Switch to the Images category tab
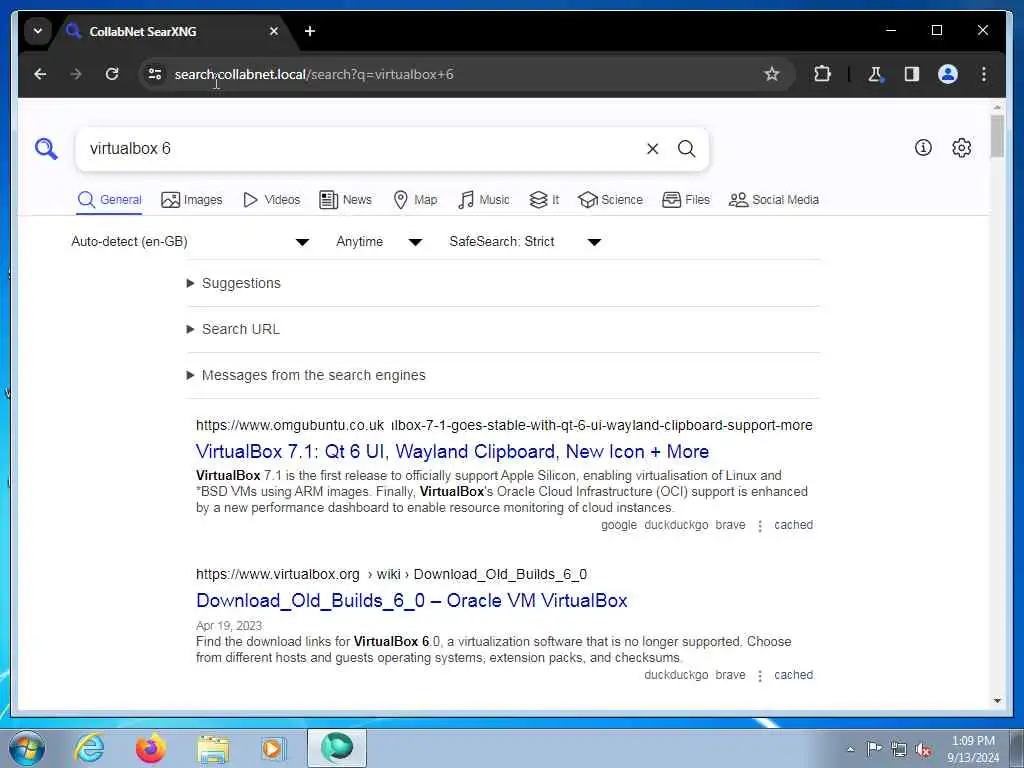The image size is (1024, 768). pos(192,199)
